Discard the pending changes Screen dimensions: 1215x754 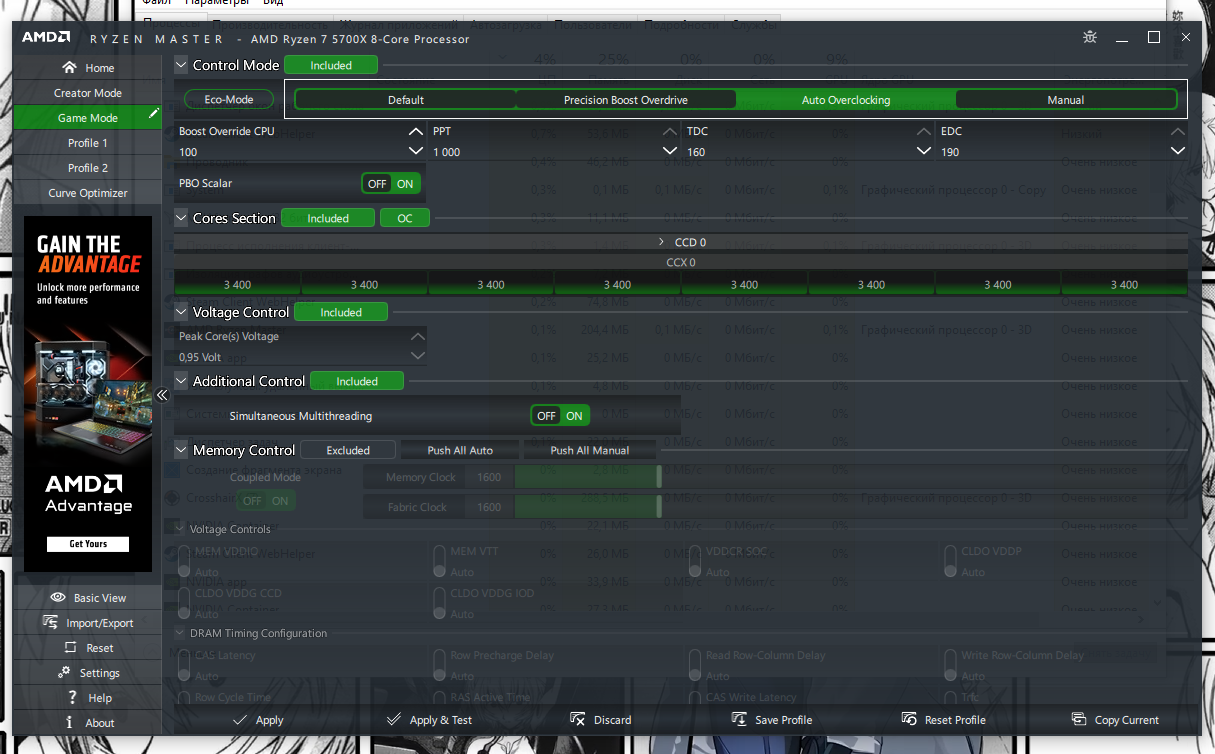click(601, 720)
